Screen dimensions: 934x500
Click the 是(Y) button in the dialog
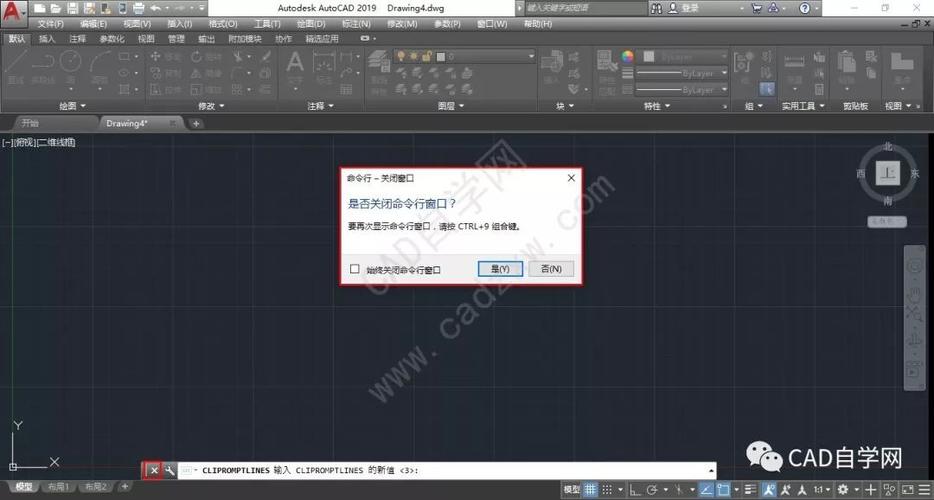tap(500, 269)
